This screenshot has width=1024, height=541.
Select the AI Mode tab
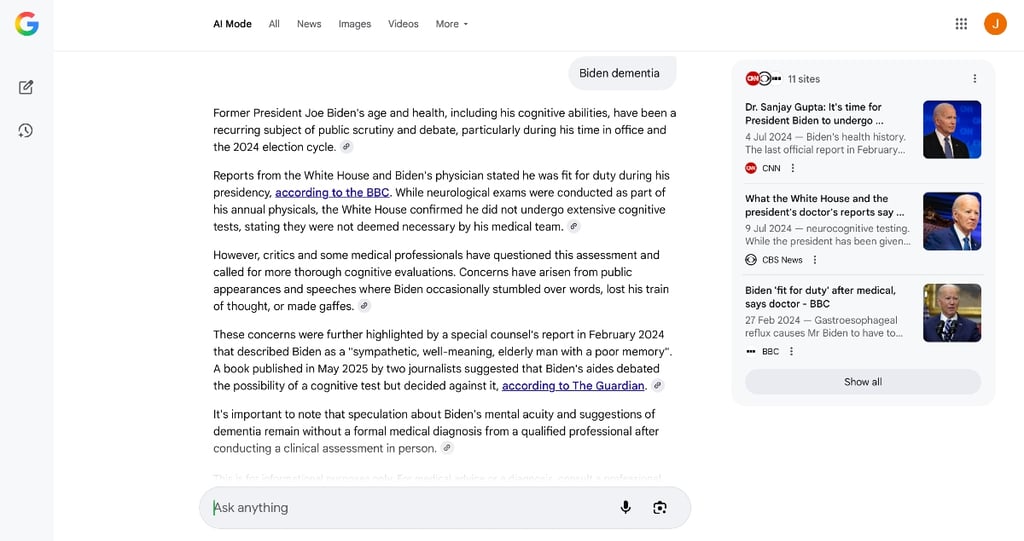pyautogui.click(x=232, y=24)
